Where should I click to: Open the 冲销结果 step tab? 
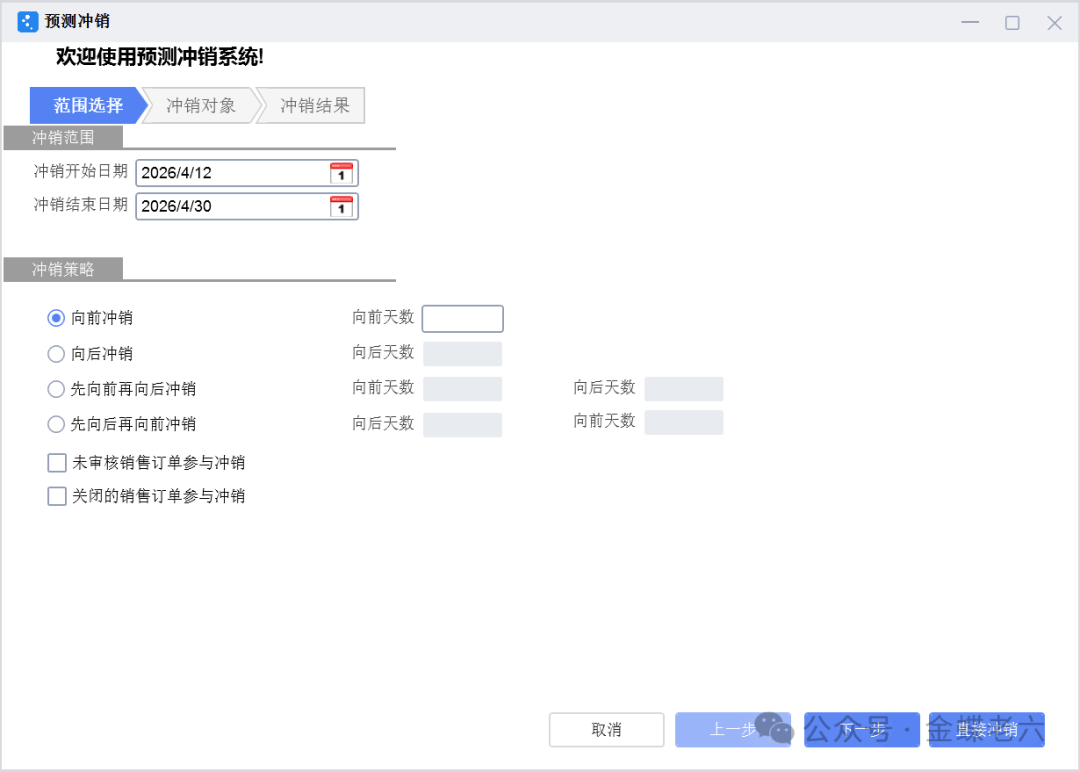tap(314, 105)
